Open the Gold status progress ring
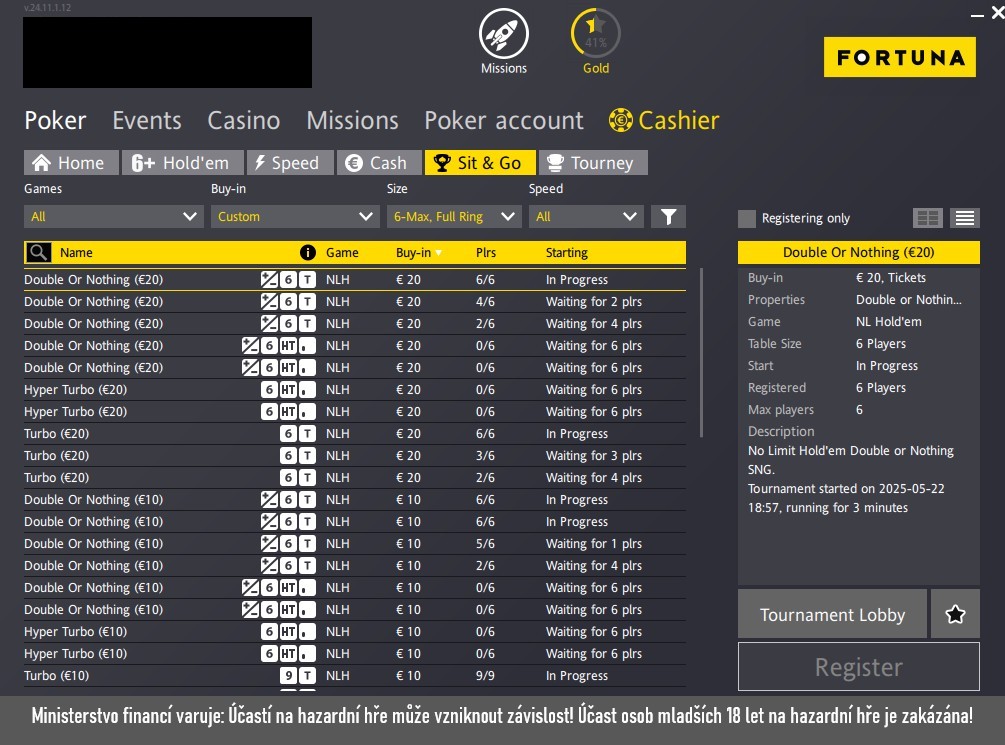The height and width of the screenshot is (745, 1005). [x=595, y=33]
